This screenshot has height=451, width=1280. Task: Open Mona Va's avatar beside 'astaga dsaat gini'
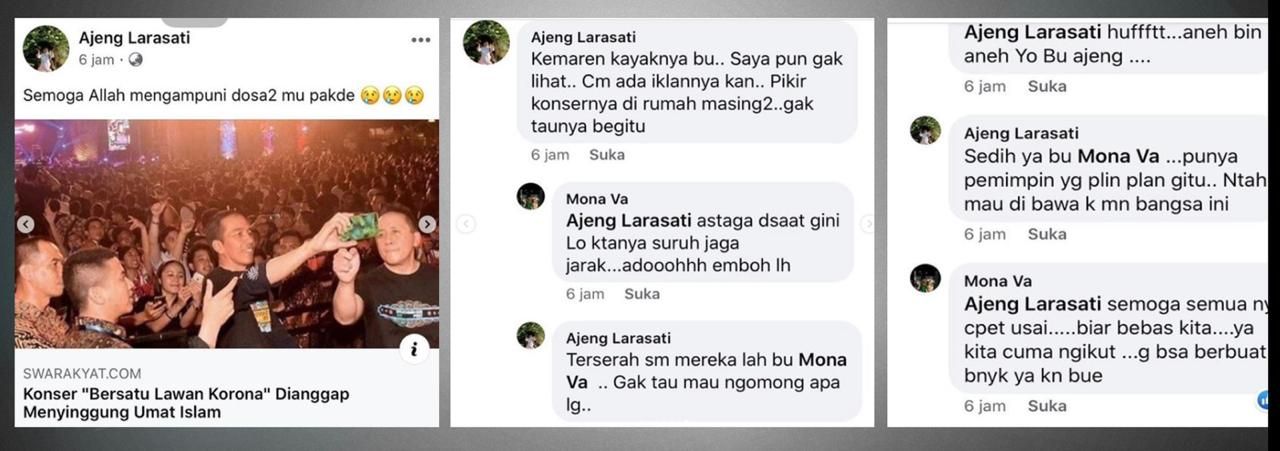[531, 196]
